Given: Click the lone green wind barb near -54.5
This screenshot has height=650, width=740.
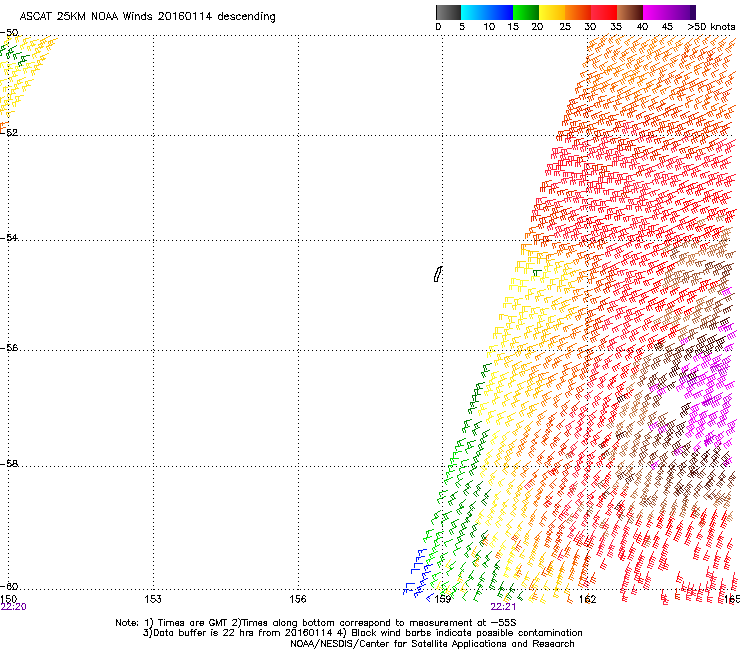Looking at the screenshot, I should click(537, 273).
